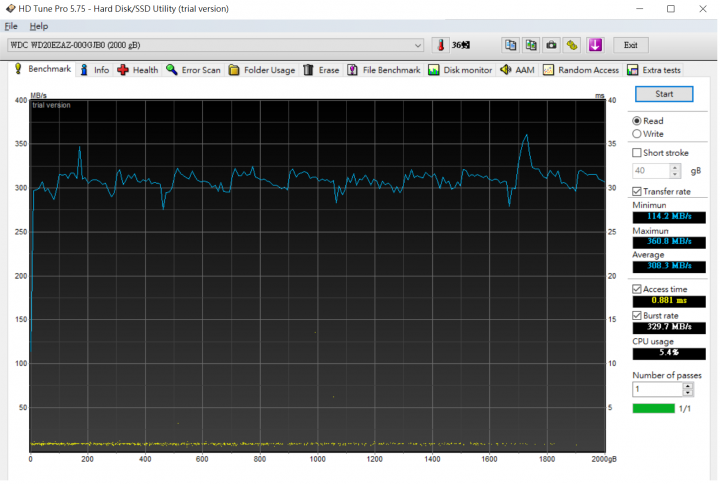Screen dimensions: 720x484
Task: Click the 0.881 ms access time value
Action: point(670,302)
